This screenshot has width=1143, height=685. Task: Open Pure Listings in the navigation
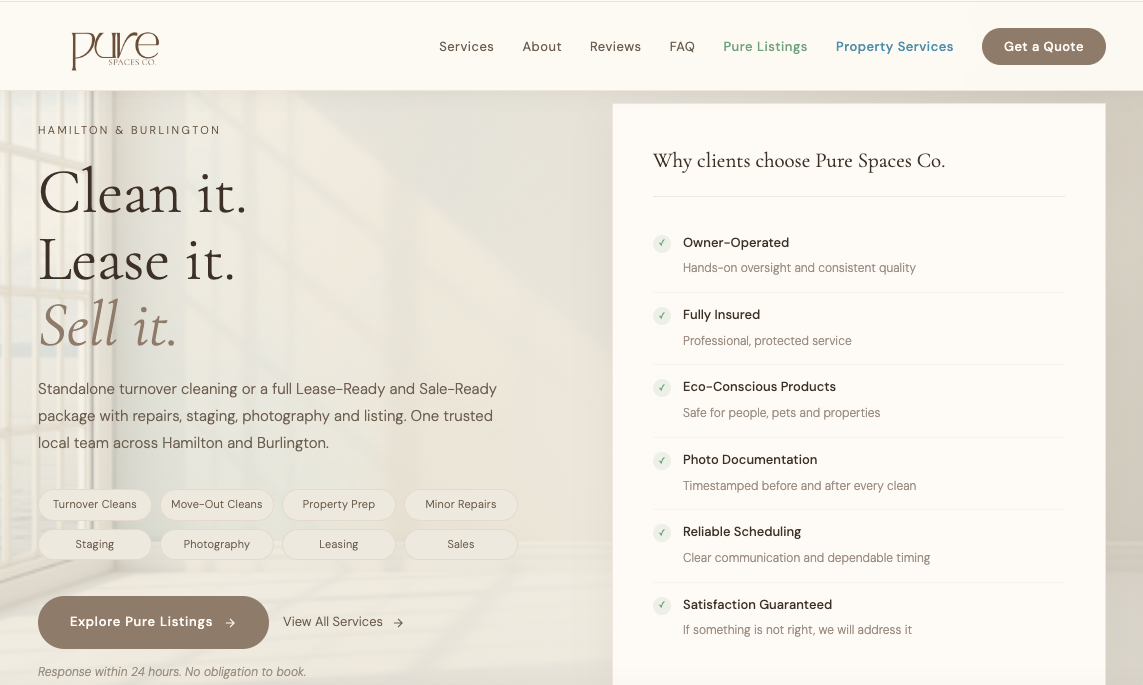click(x=765, y=47)
